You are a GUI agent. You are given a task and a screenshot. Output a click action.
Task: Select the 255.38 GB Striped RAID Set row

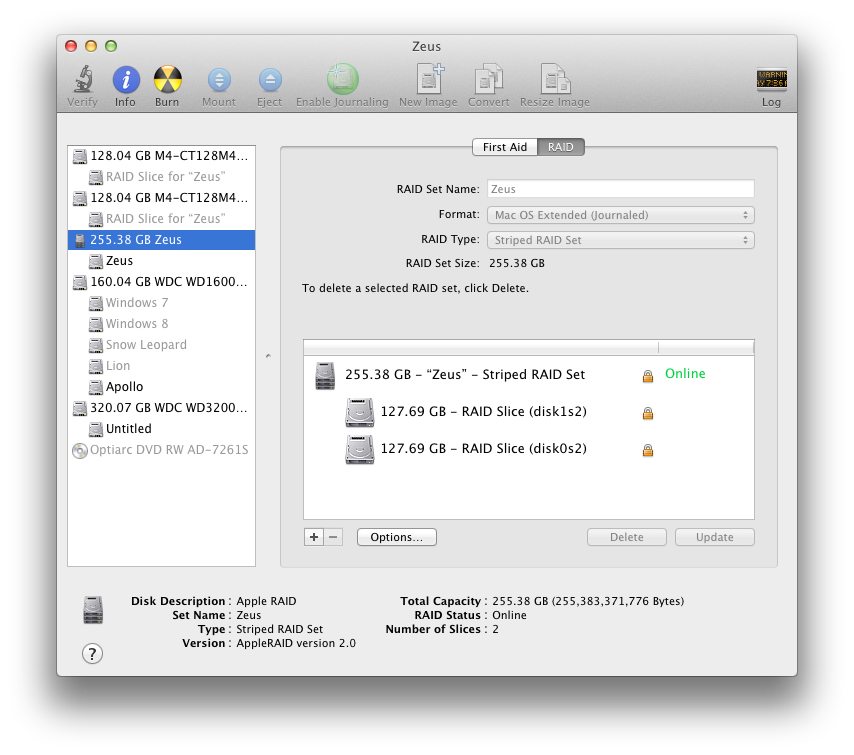(x=528, y=375)
